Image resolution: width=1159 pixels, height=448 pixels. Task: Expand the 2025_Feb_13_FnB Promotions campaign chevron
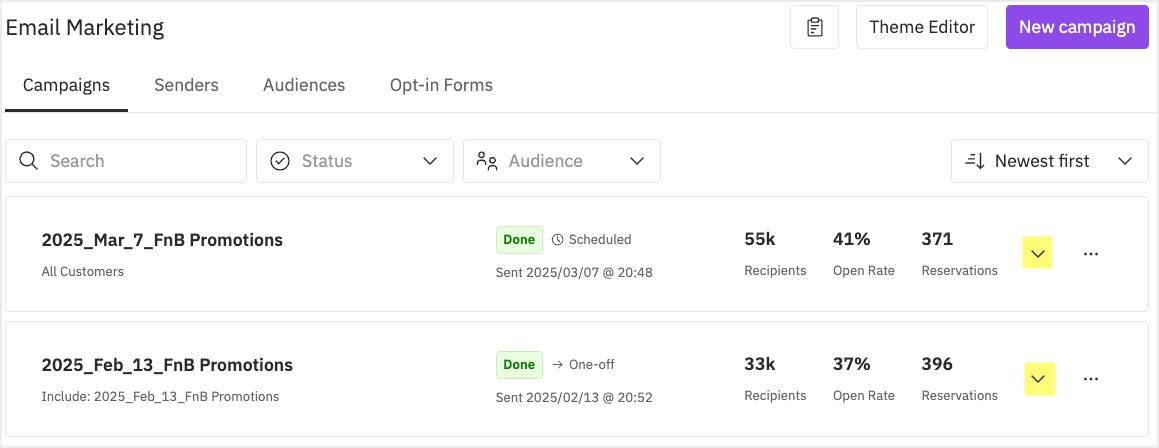pos(1039,379)
